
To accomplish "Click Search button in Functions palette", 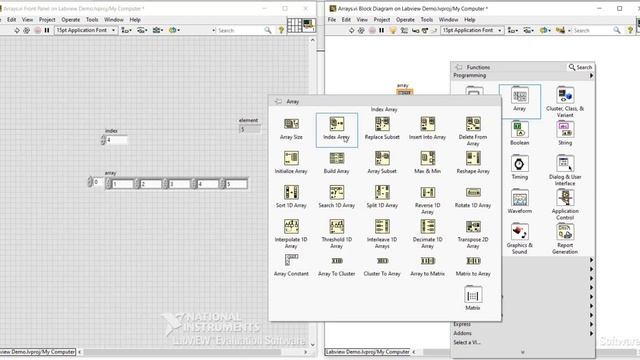I will (x=580, y=67).
